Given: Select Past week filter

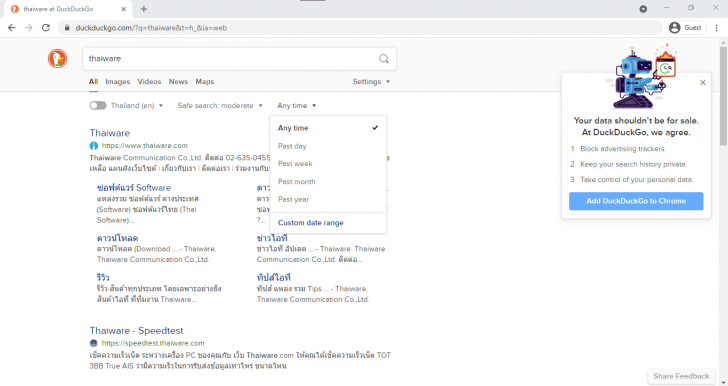Looking at the screenshot, I should tap(328, 164).
